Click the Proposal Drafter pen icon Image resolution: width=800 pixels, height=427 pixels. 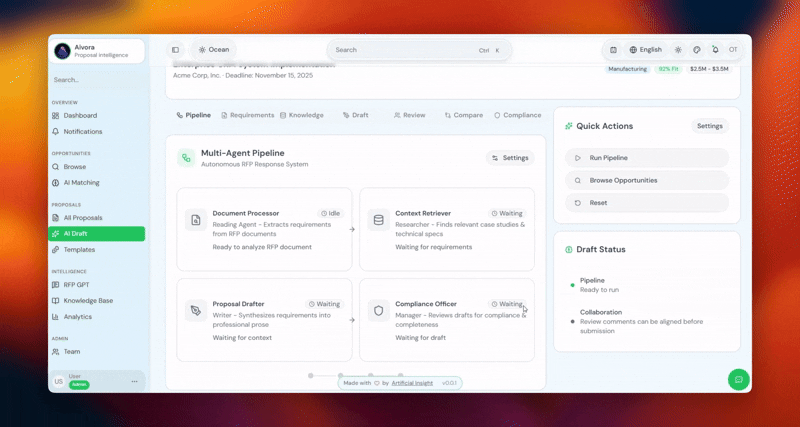point(196,311)
